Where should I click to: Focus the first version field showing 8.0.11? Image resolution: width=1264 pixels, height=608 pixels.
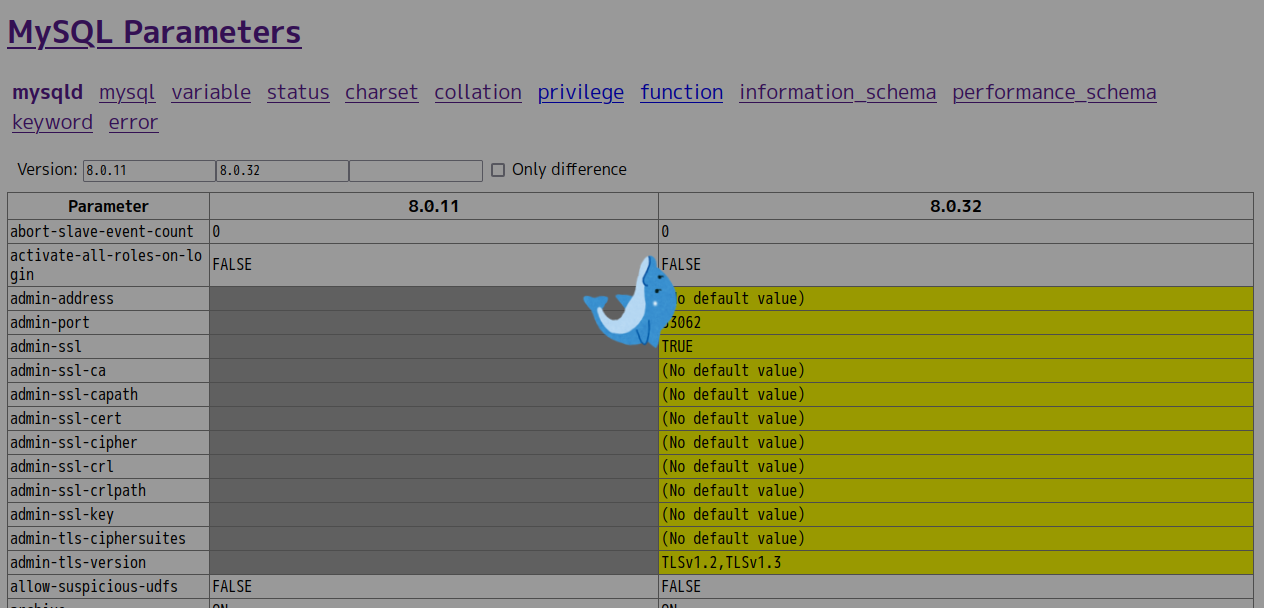click(149, 170)
